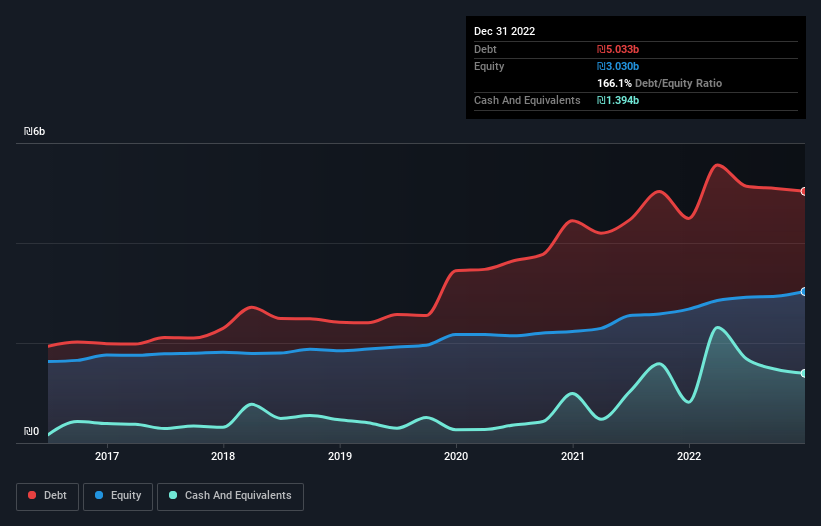
Task: Click the ₪1.394b cash value in tooltip
Action: coord(618,100)
